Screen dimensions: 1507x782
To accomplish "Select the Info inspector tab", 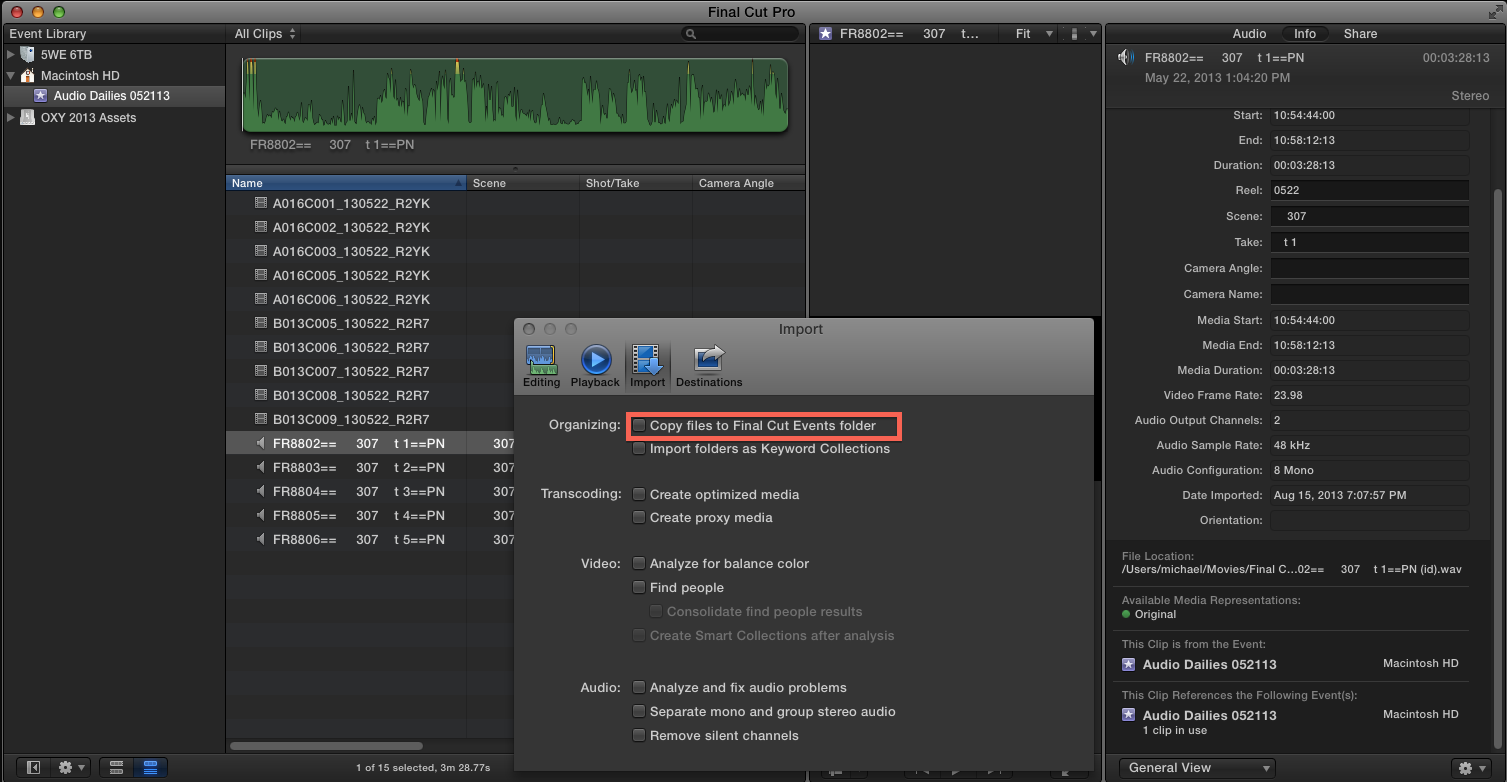I will 1305,33.
